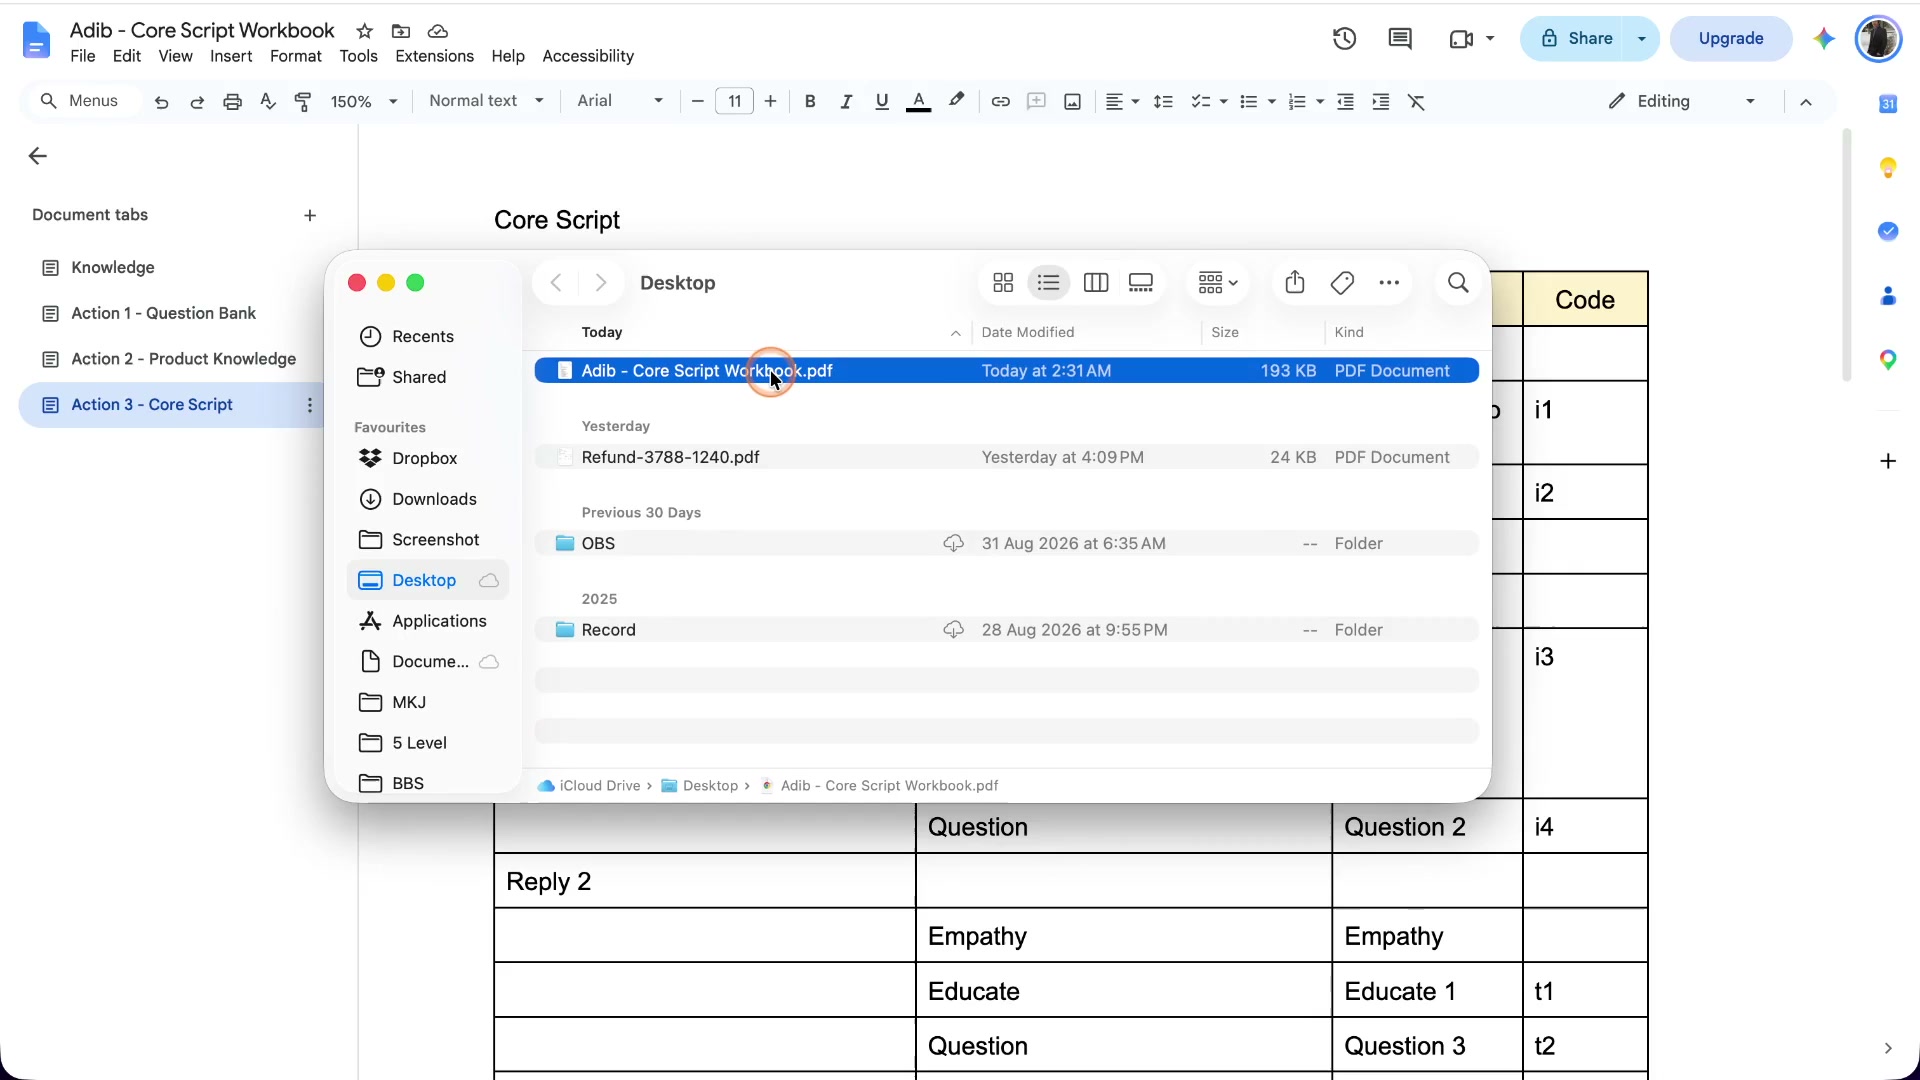Open the Extensions menu
Screen dimensions: 1920x1080
tap(434, 56)
